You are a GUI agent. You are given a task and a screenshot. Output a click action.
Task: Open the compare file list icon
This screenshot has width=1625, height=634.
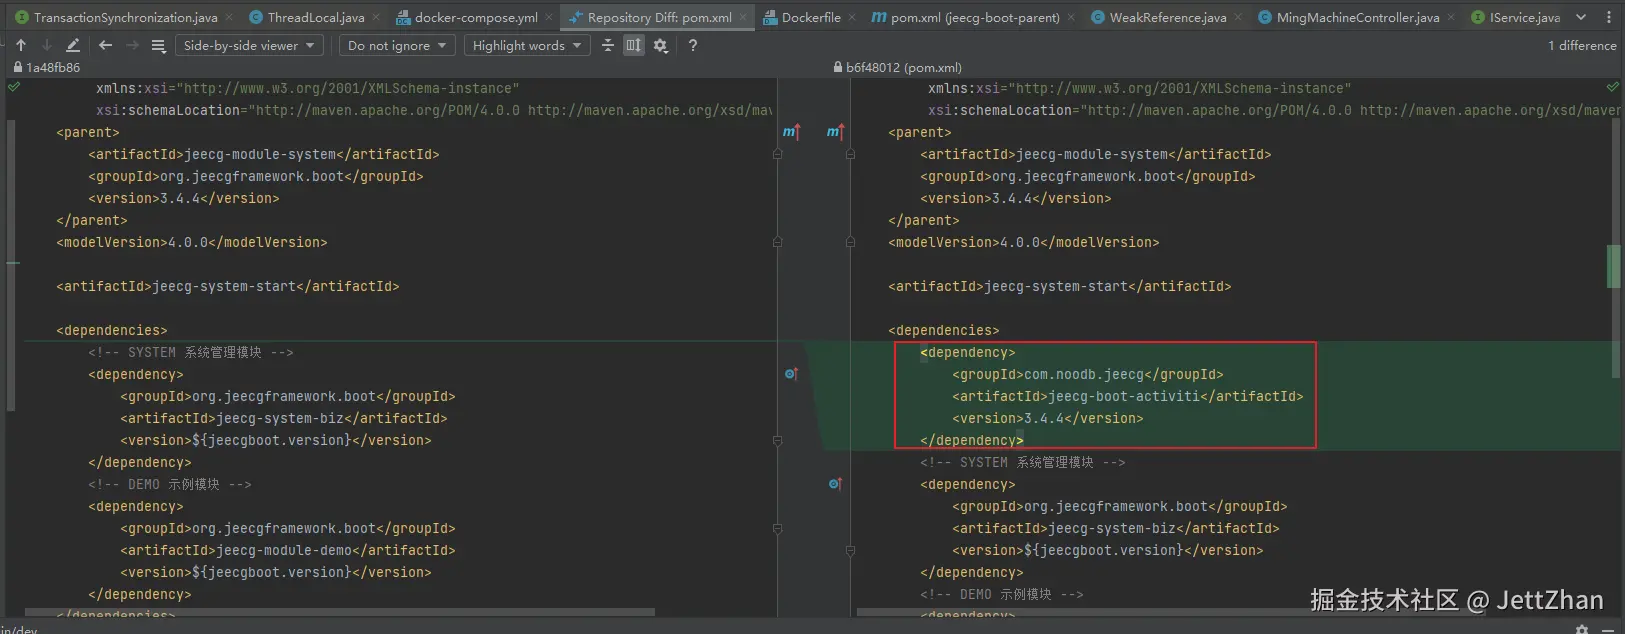tap(158, 45)
